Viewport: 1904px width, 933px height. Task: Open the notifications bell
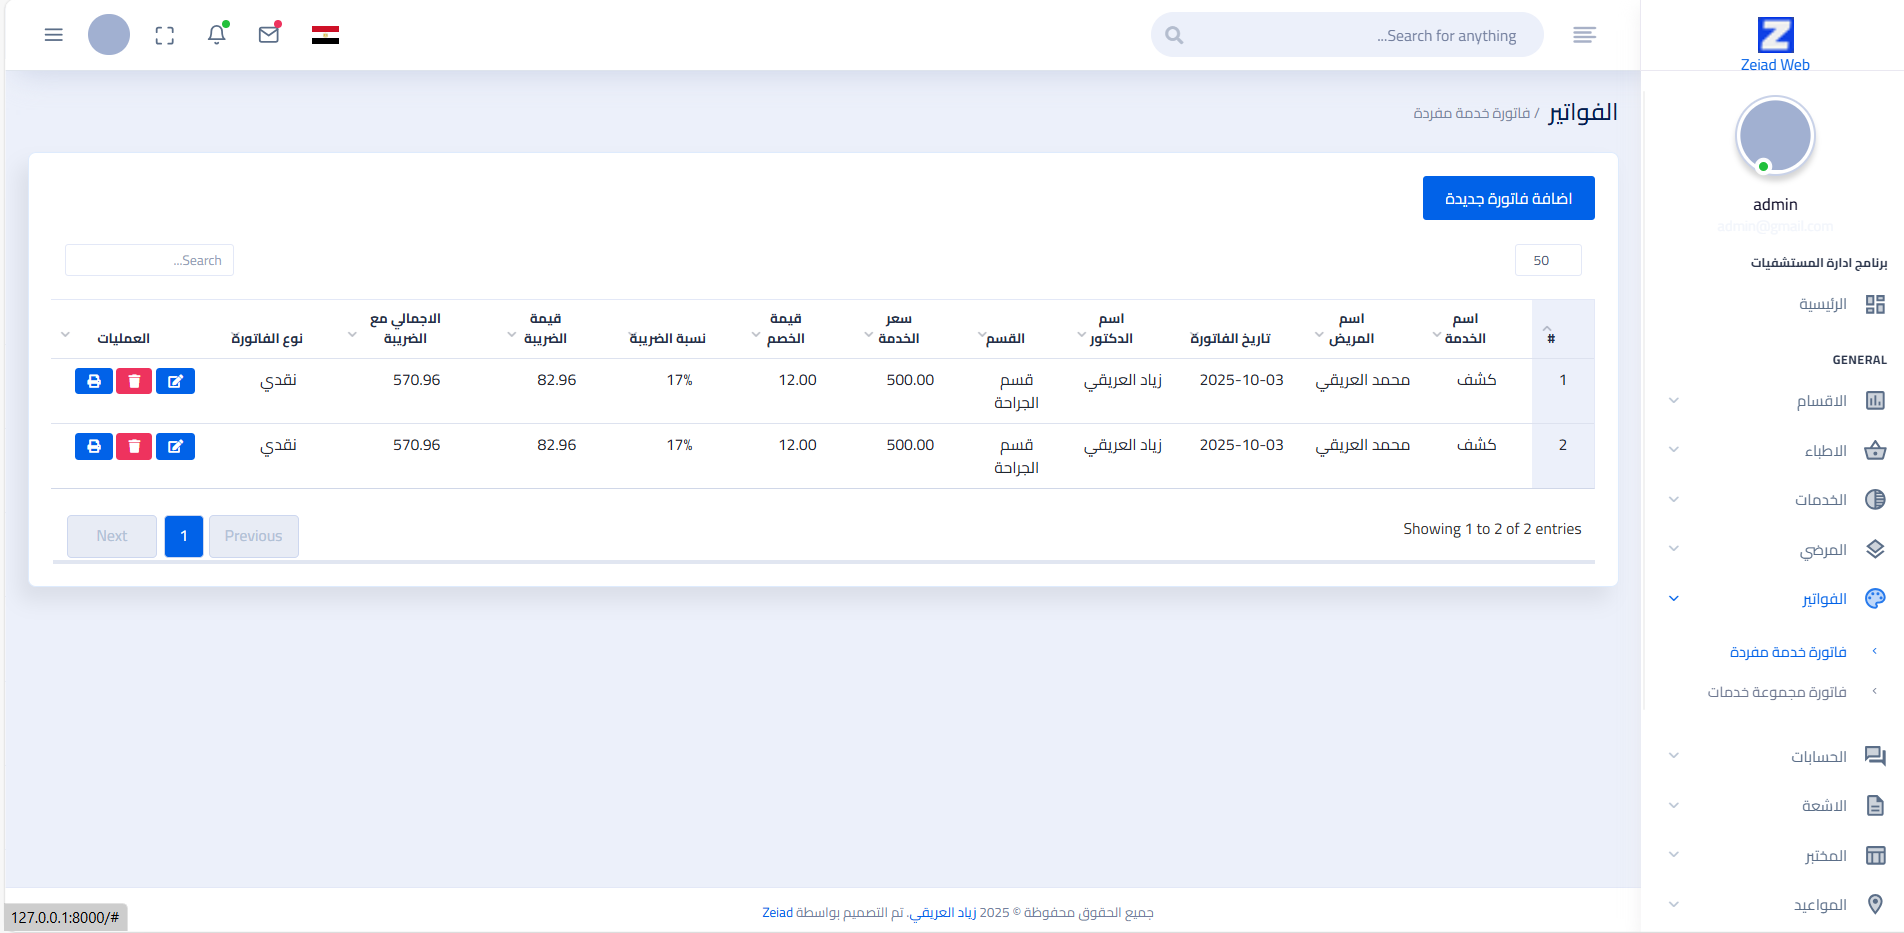pos(217,35)
